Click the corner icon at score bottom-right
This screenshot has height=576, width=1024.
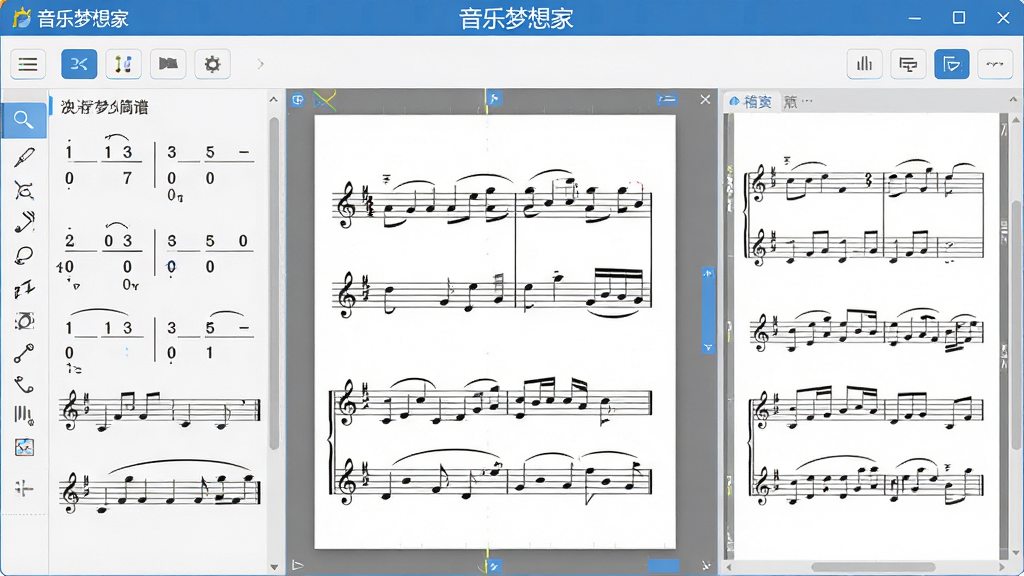coord(706,566)
